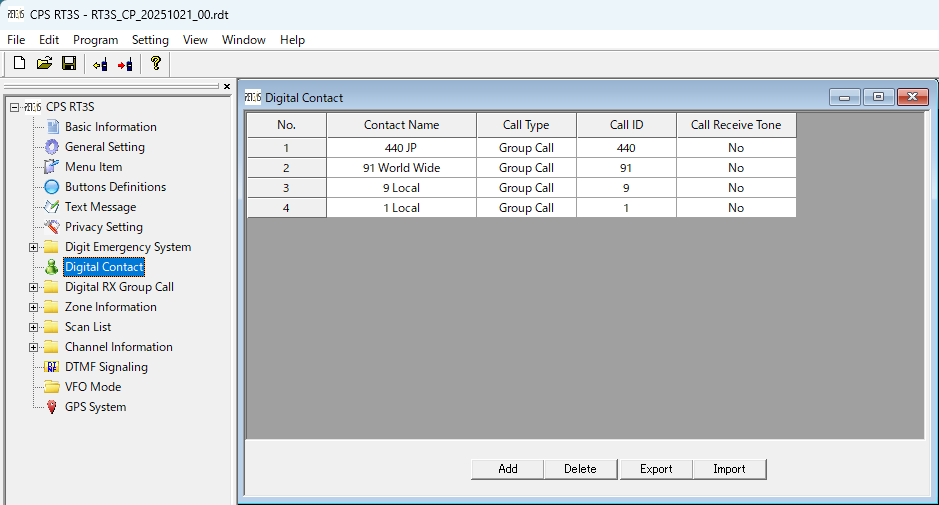Click the Call ID column header

coord(626,125)
